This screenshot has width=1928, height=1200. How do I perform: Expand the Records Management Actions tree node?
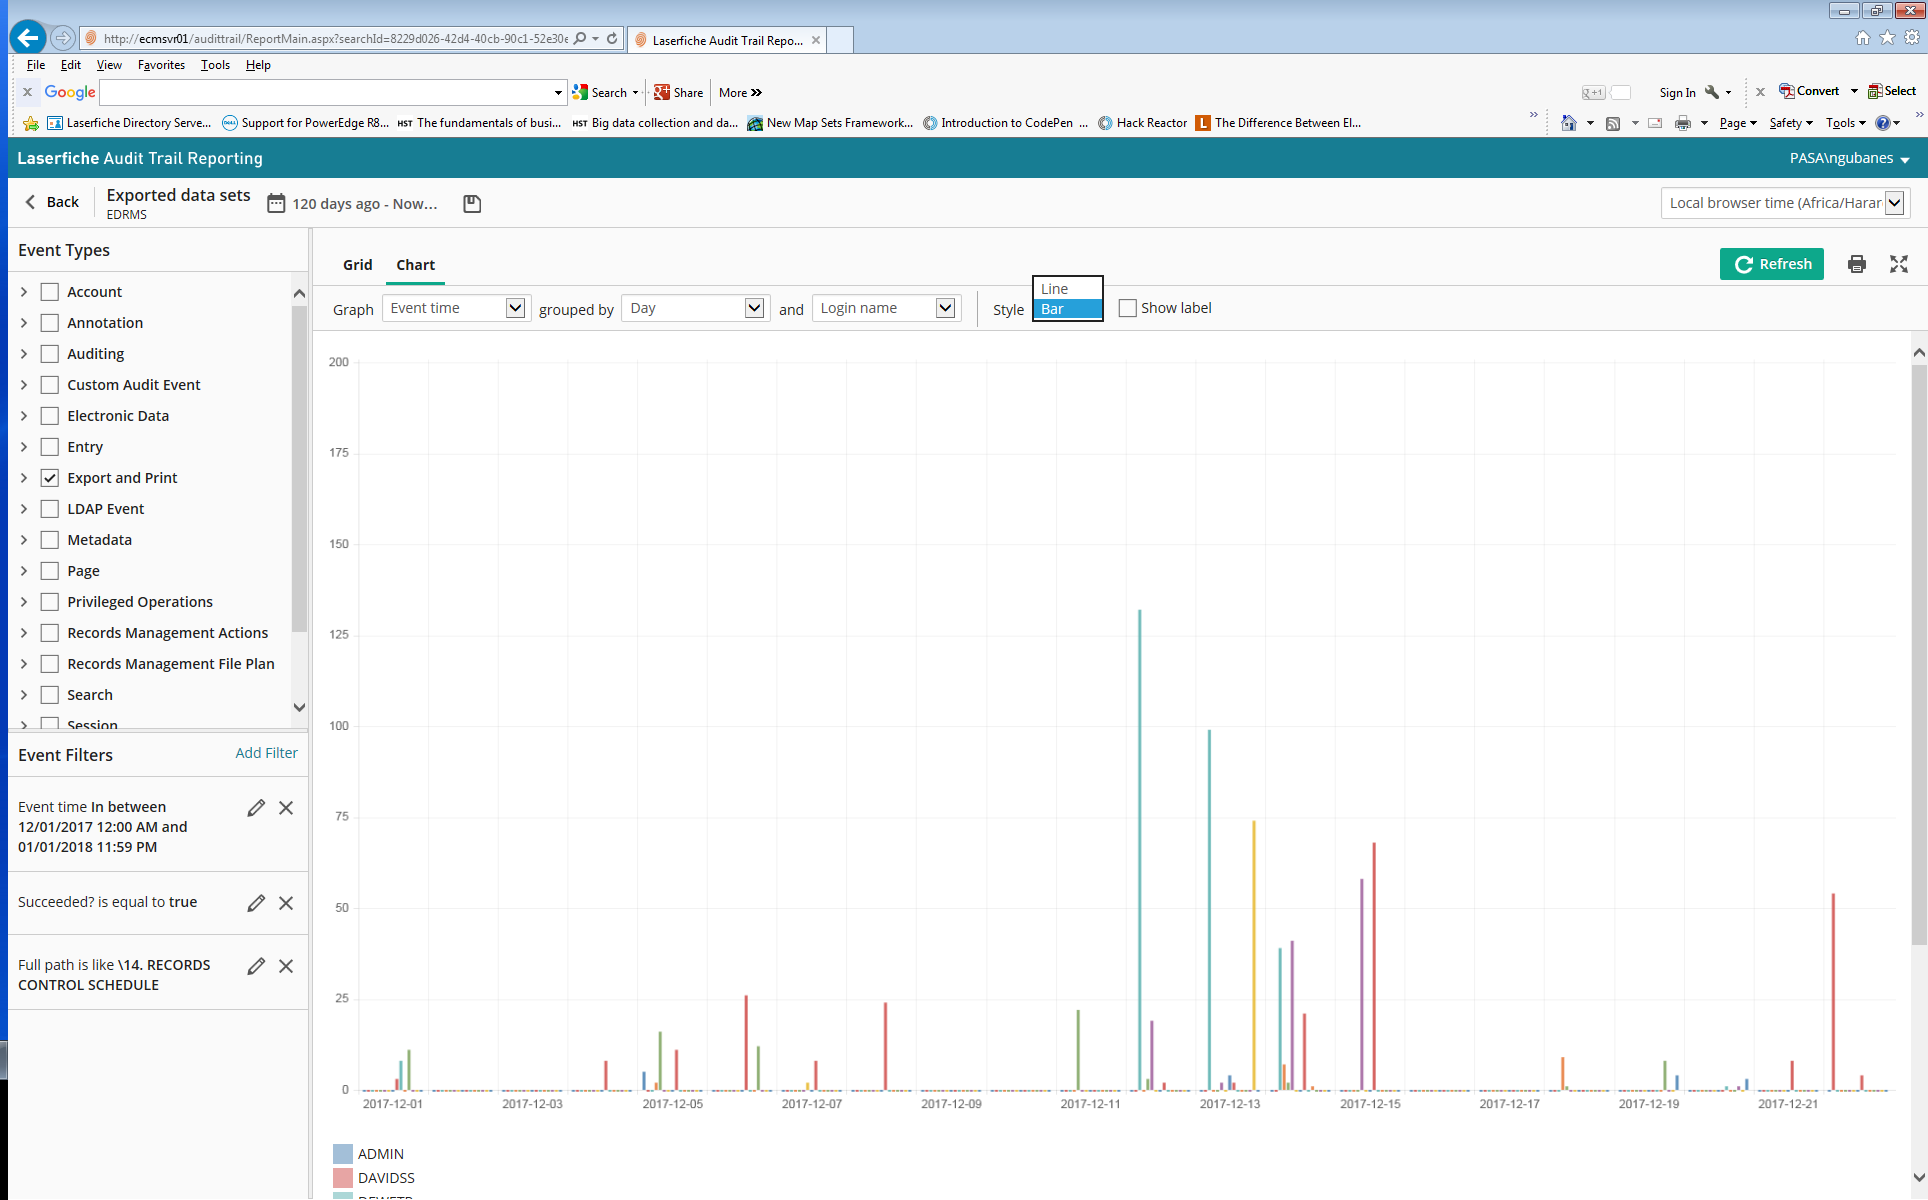click(x=24, y=633)
